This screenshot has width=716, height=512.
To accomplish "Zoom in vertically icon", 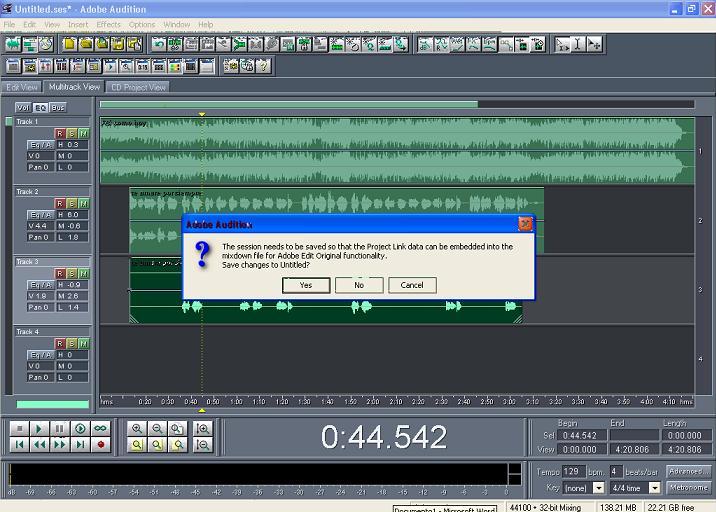I will tap(203, 428).
